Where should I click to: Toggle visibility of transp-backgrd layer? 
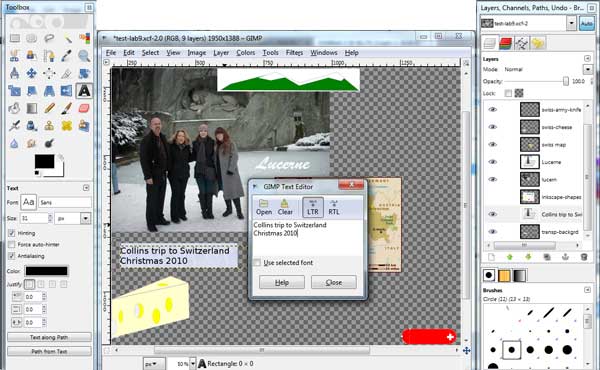tap(492, 232)
